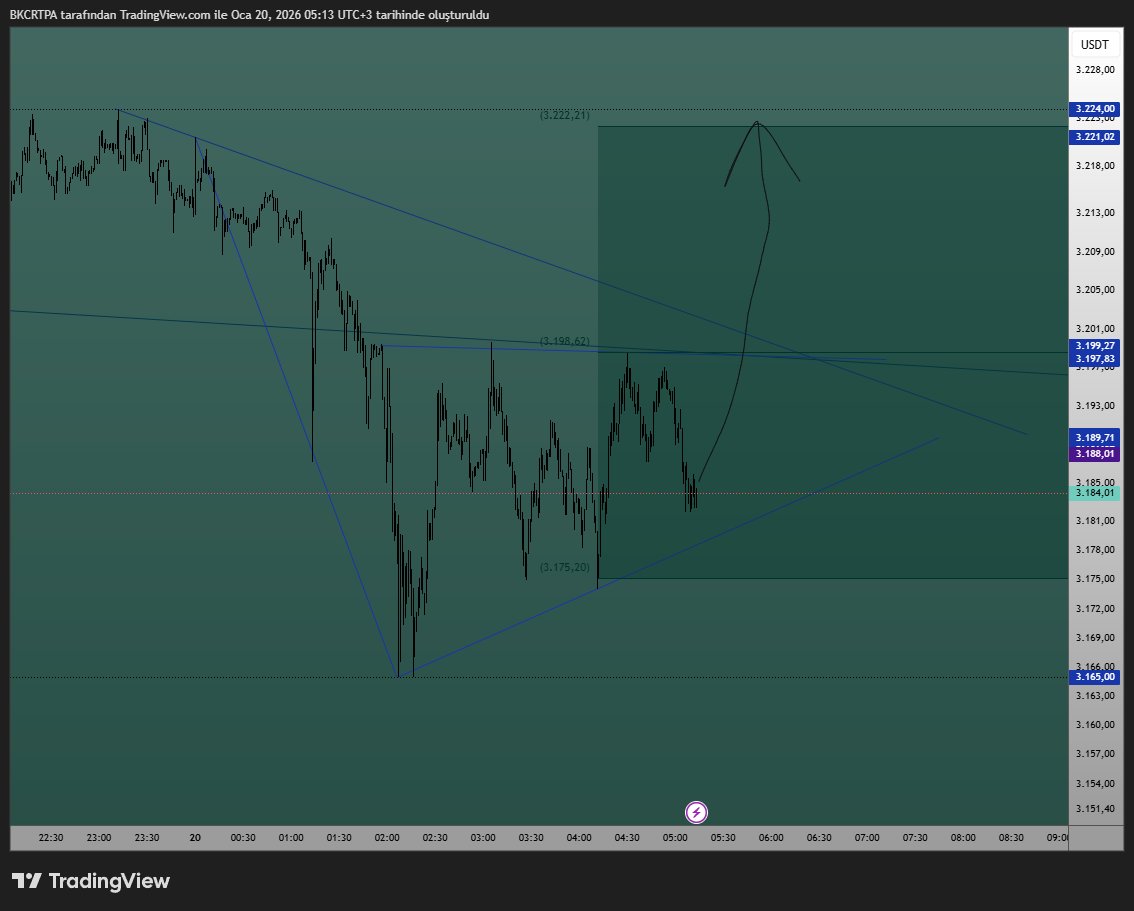Screen dimensions: 1134x911
Task: Click the BKCRTPA snapshot header text
Action: click(x=250, y=14)
